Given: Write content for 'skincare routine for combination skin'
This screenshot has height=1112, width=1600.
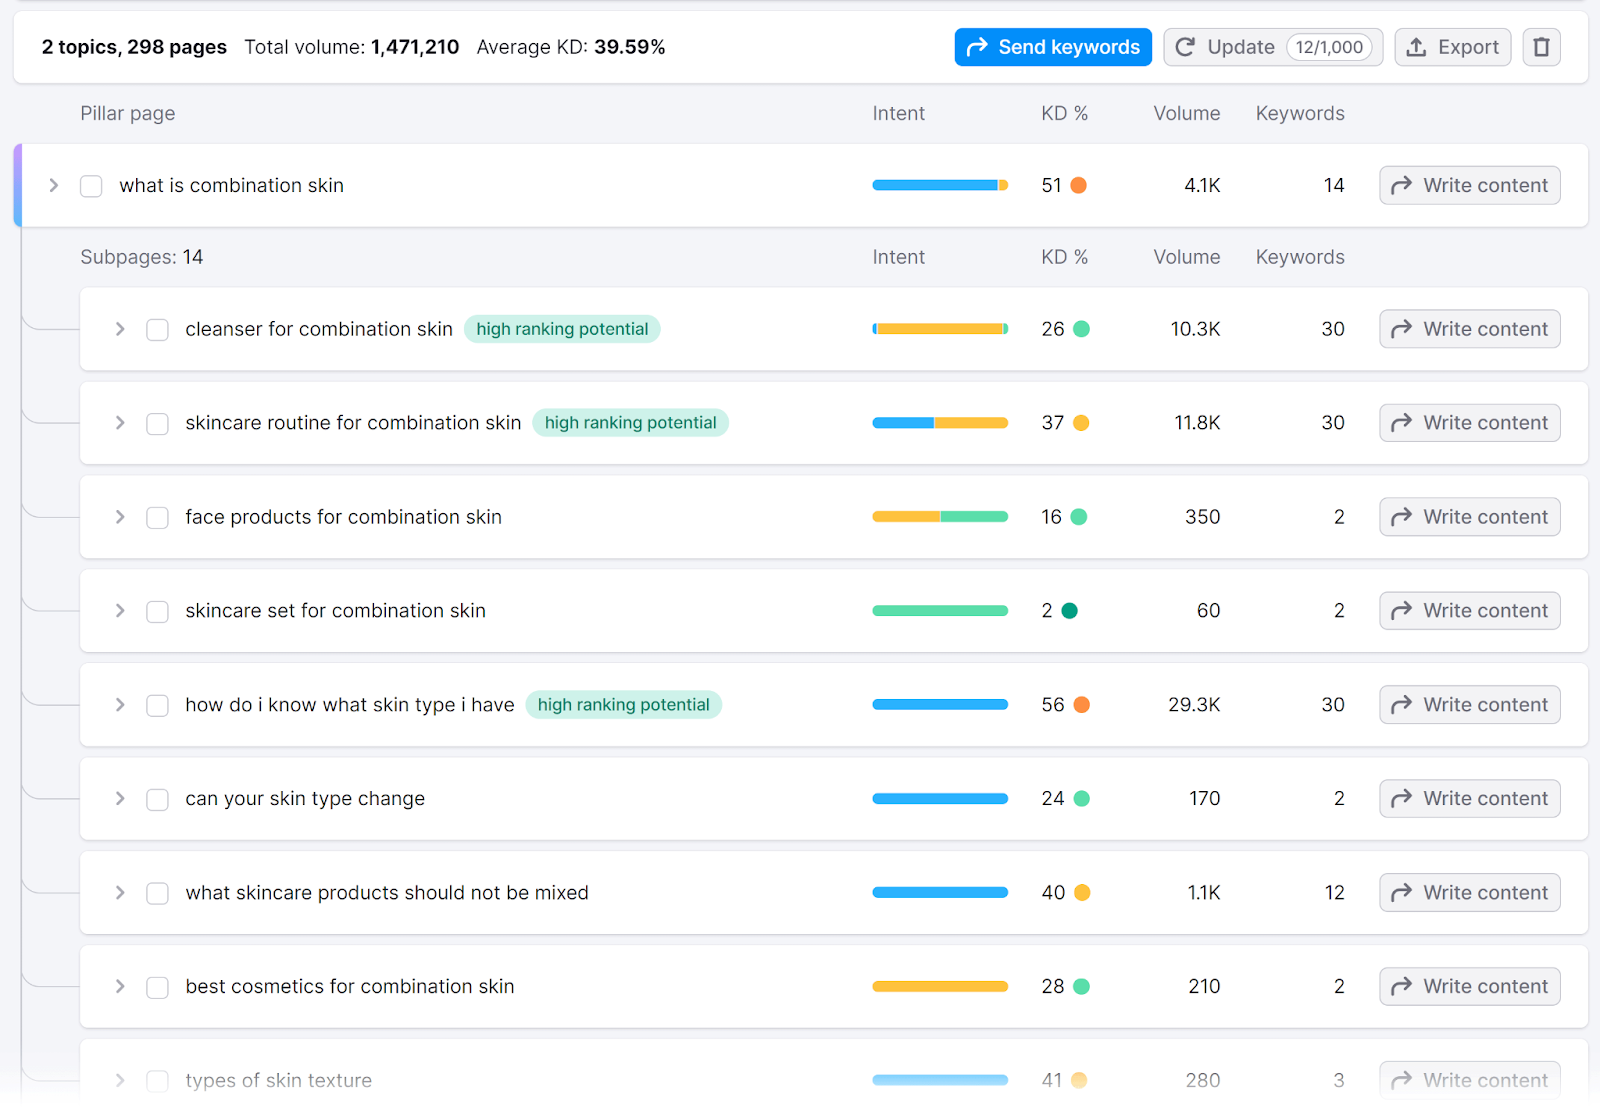Looking at the screenshot, I should point(1470,423).
